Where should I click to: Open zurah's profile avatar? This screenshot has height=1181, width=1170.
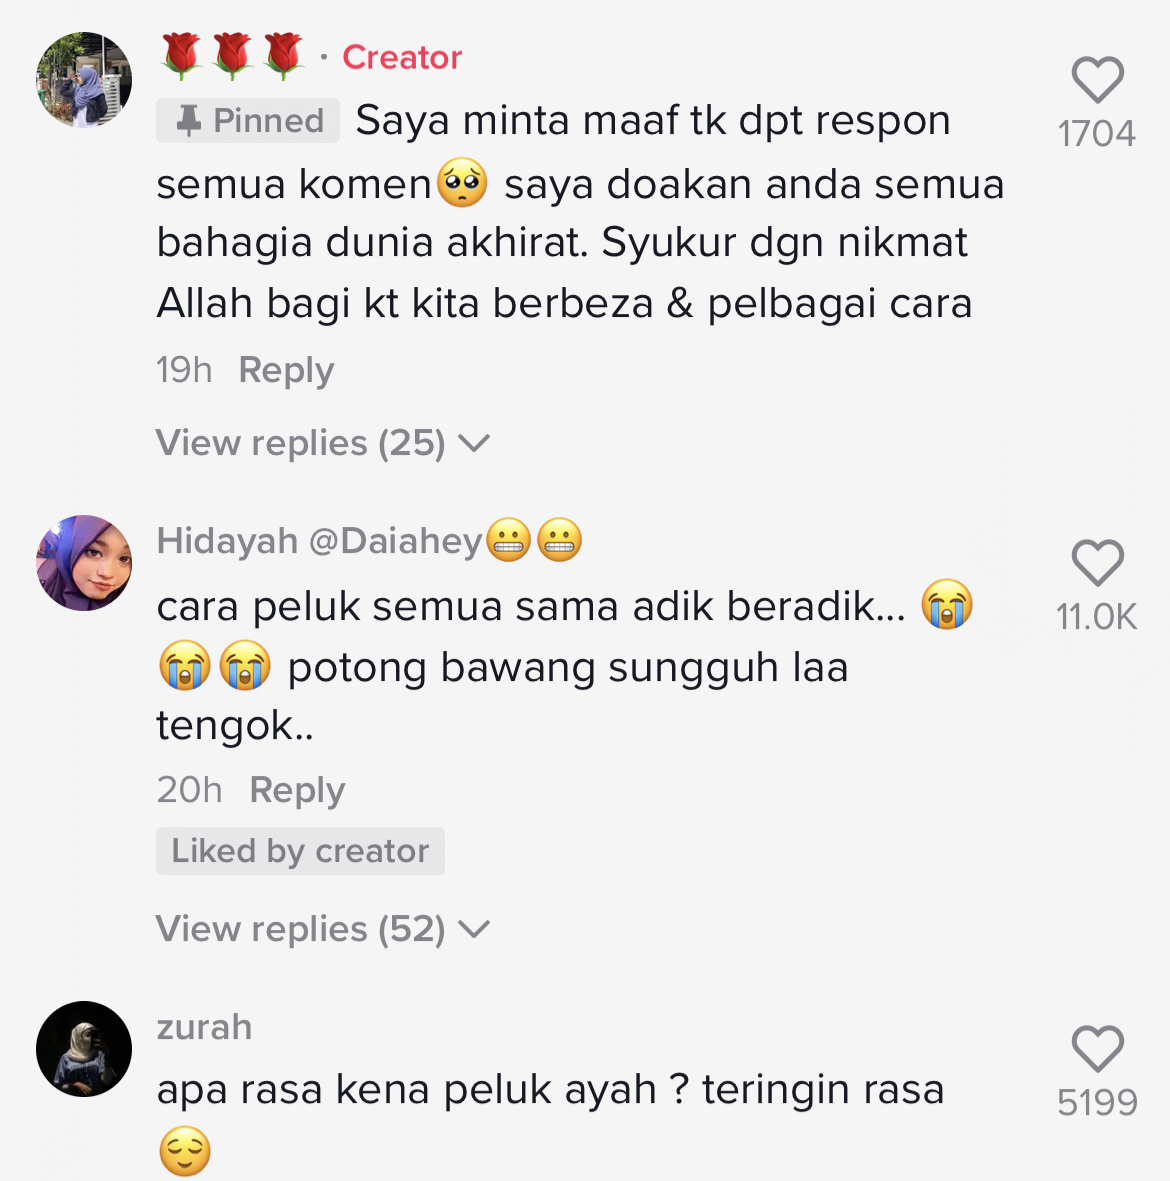tap(84, 1048)
